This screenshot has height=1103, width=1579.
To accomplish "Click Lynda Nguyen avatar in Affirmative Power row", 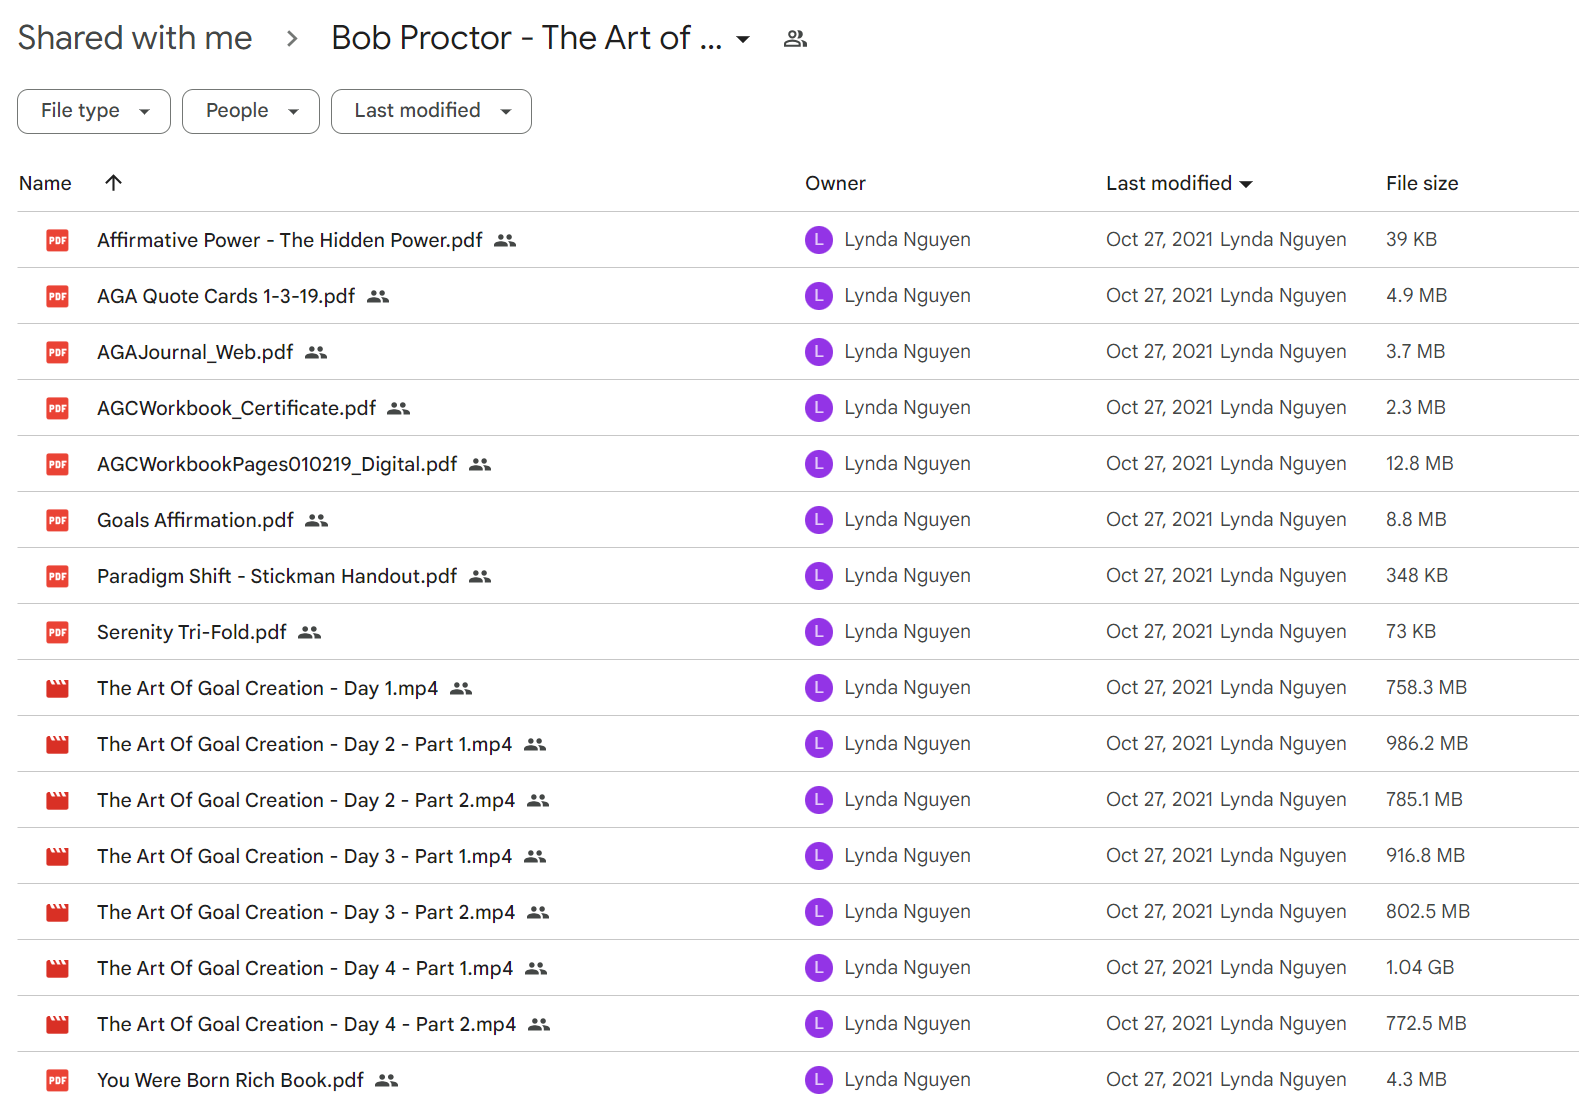I will pyautogui.click(x=819, y=240).
